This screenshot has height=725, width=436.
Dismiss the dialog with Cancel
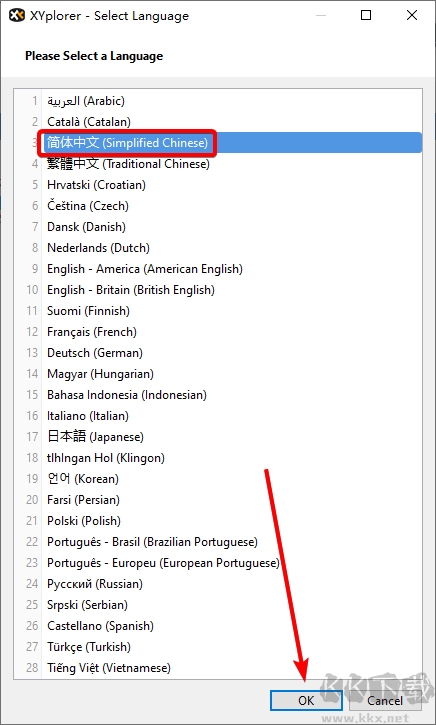[385, 700]
